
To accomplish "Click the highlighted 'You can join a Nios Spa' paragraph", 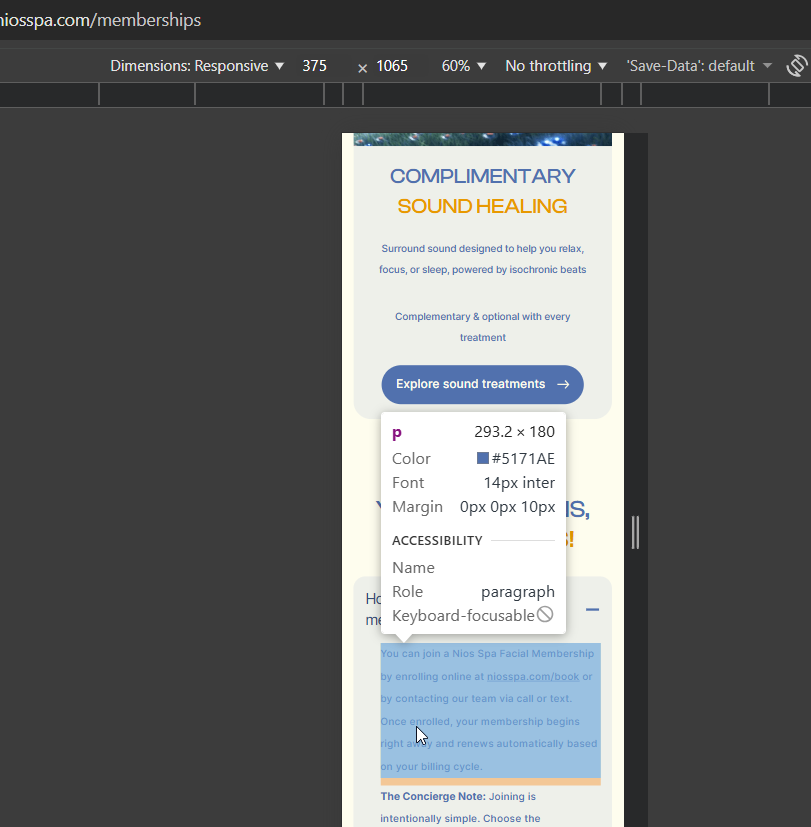I will 490,710.
